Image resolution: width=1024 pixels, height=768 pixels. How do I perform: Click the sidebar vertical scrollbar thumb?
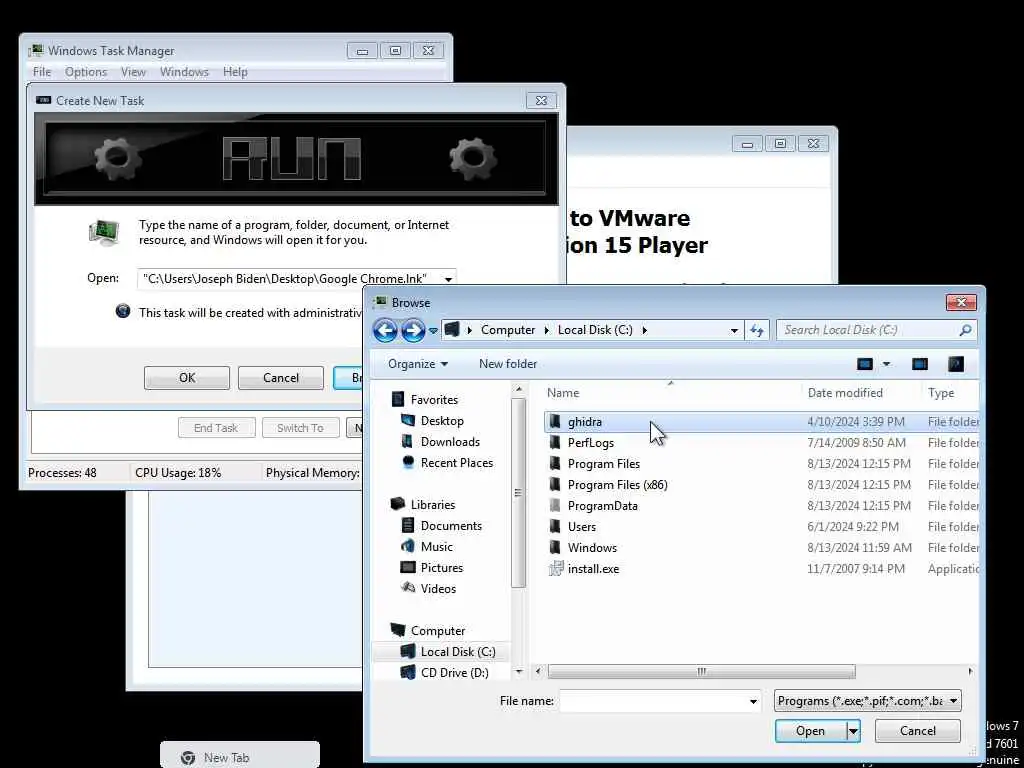click(519, 493)
